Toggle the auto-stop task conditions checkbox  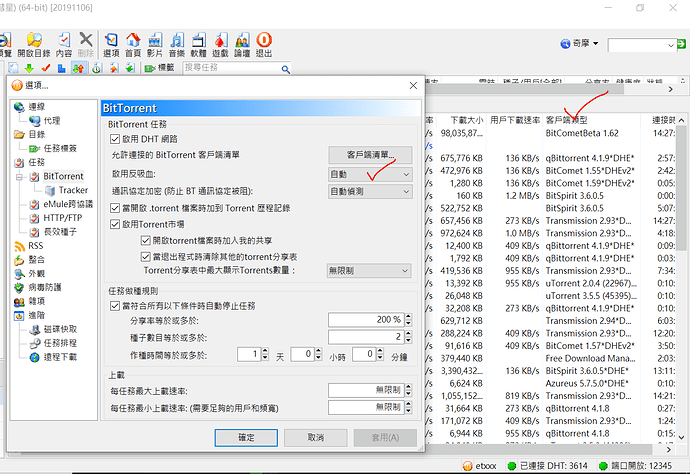115,306
